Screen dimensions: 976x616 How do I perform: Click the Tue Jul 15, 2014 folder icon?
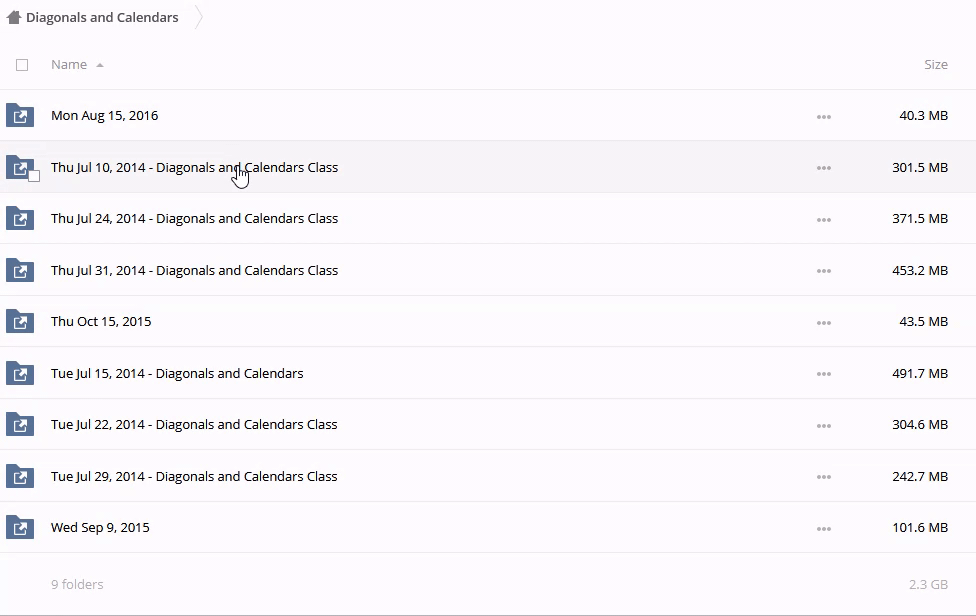pyautogui.click(x=20, y=374)
